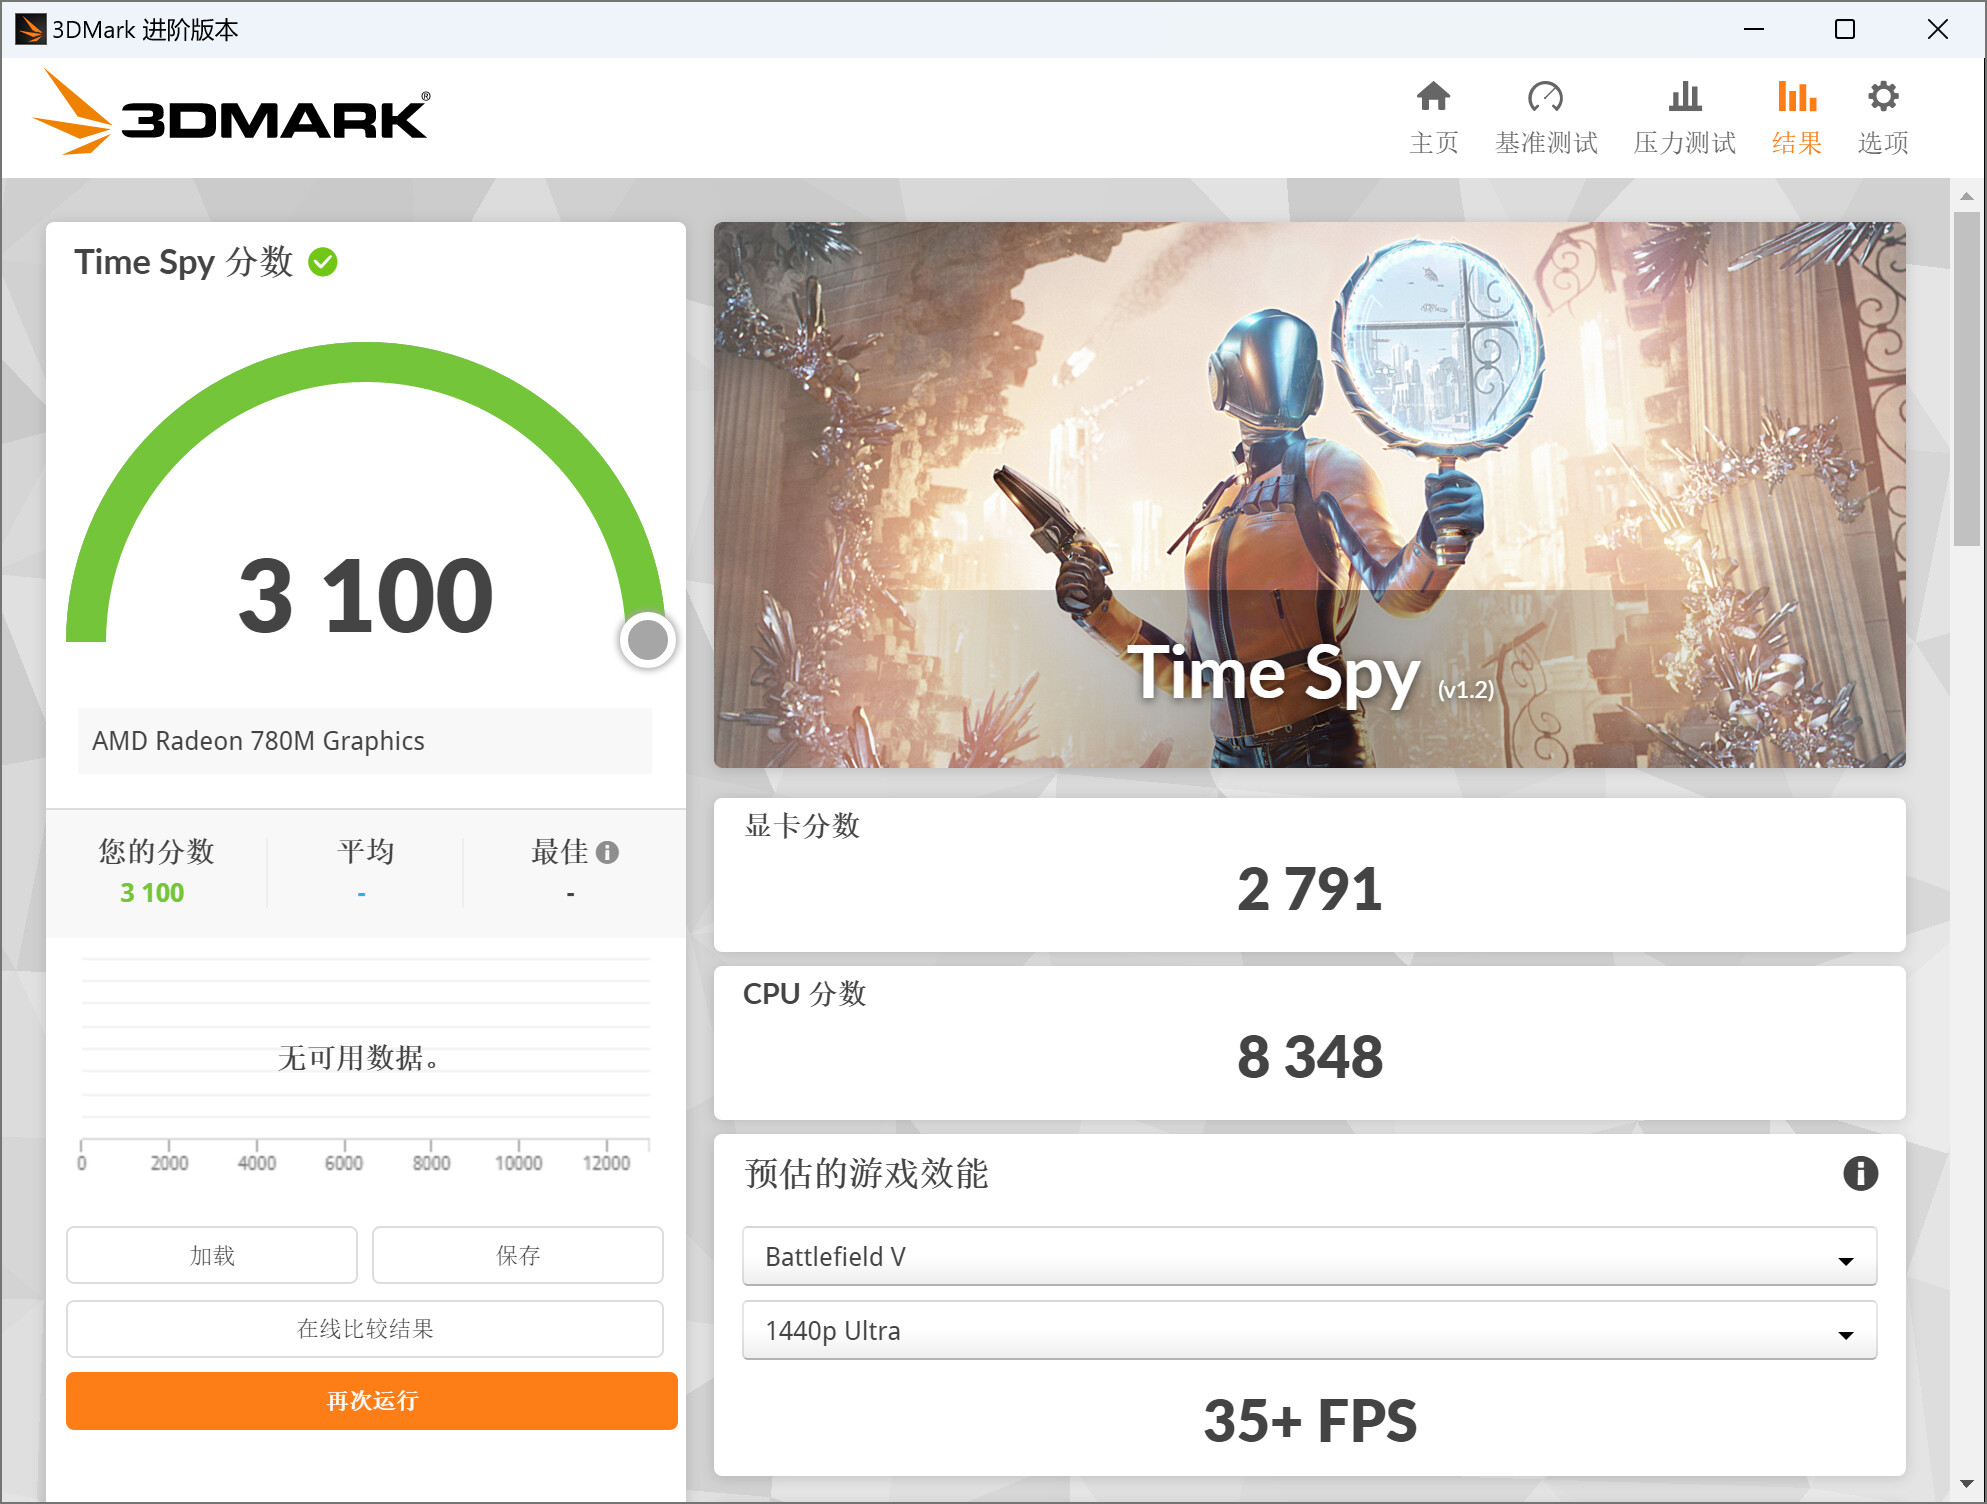
Task: Expand the Battlefield V game dropdown
Action: click(1308, 1257)
